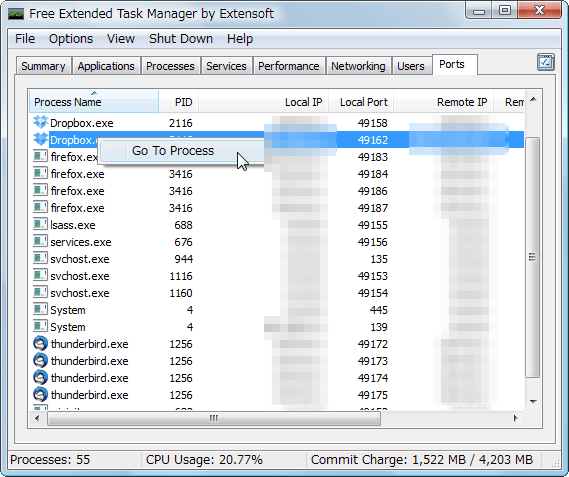Select the lsass.exe process name
The height and width of the screenshot is (477, 569).
73,225
